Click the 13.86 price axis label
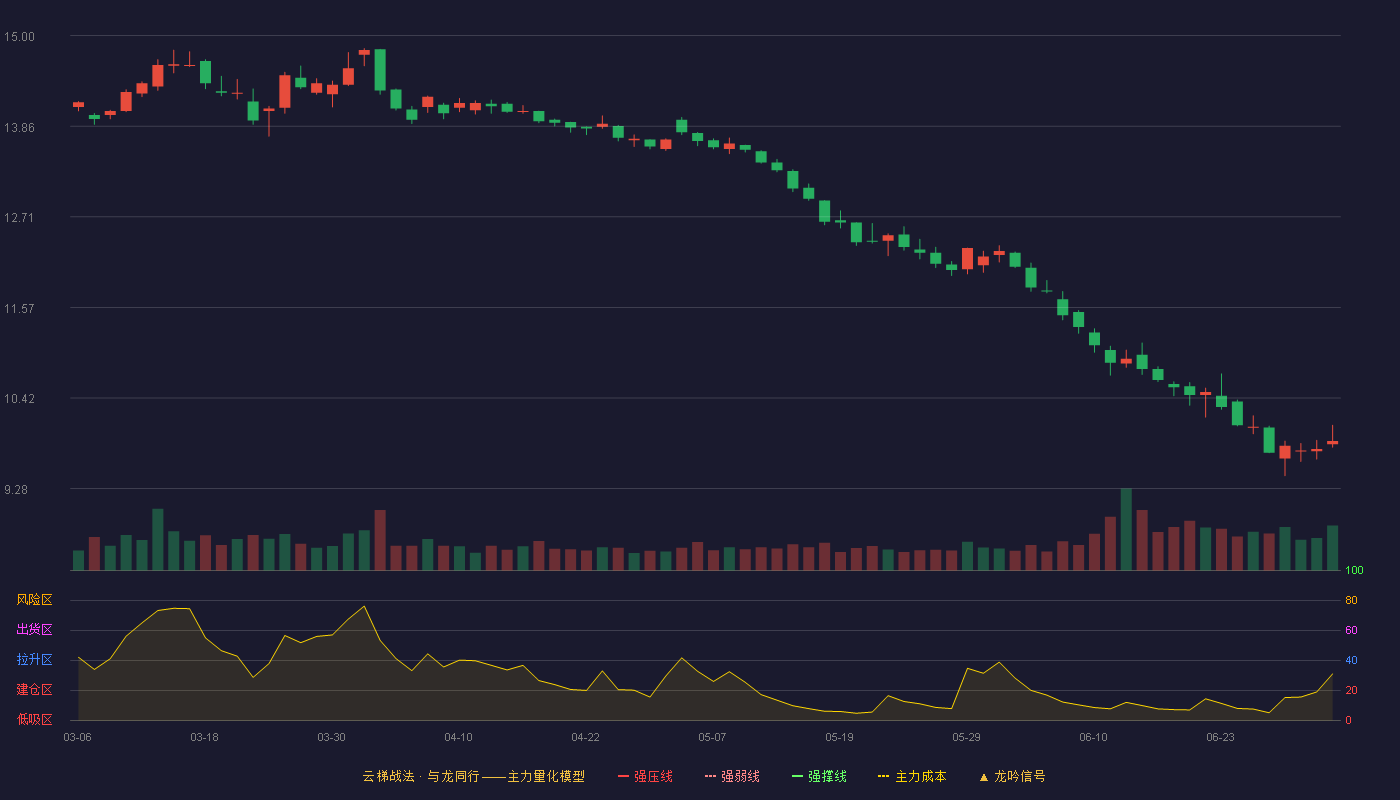 click(19, 128)
